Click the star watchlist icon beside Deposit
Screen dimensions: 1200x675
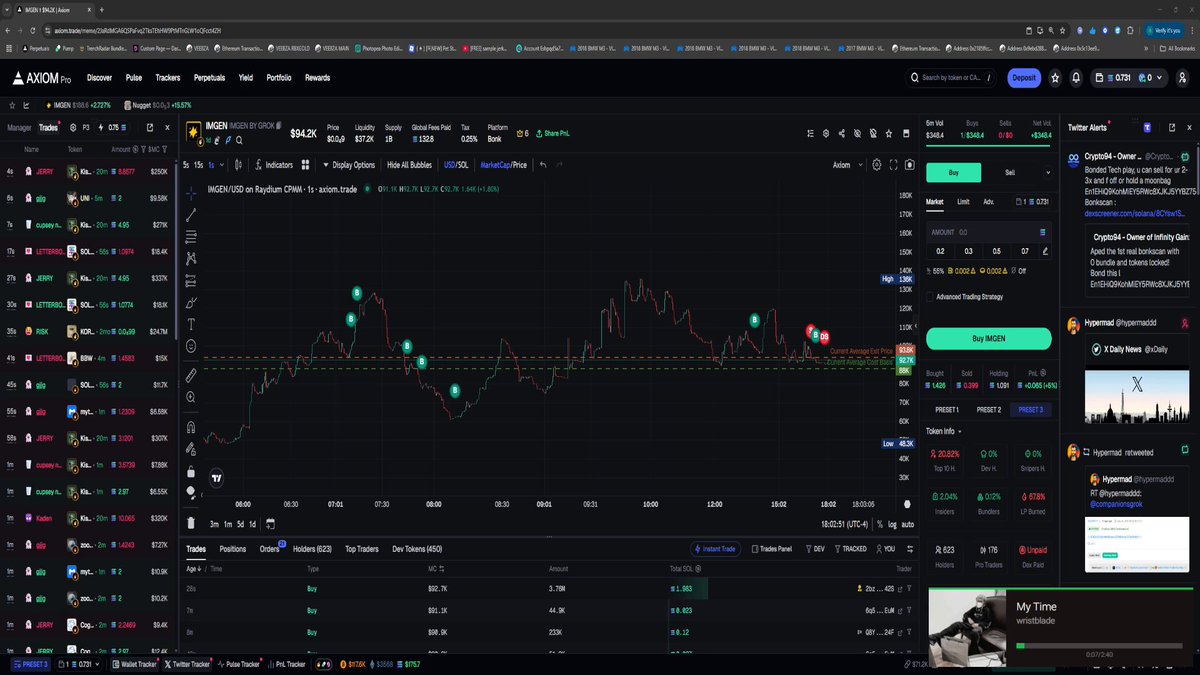tap(1054, 77)
